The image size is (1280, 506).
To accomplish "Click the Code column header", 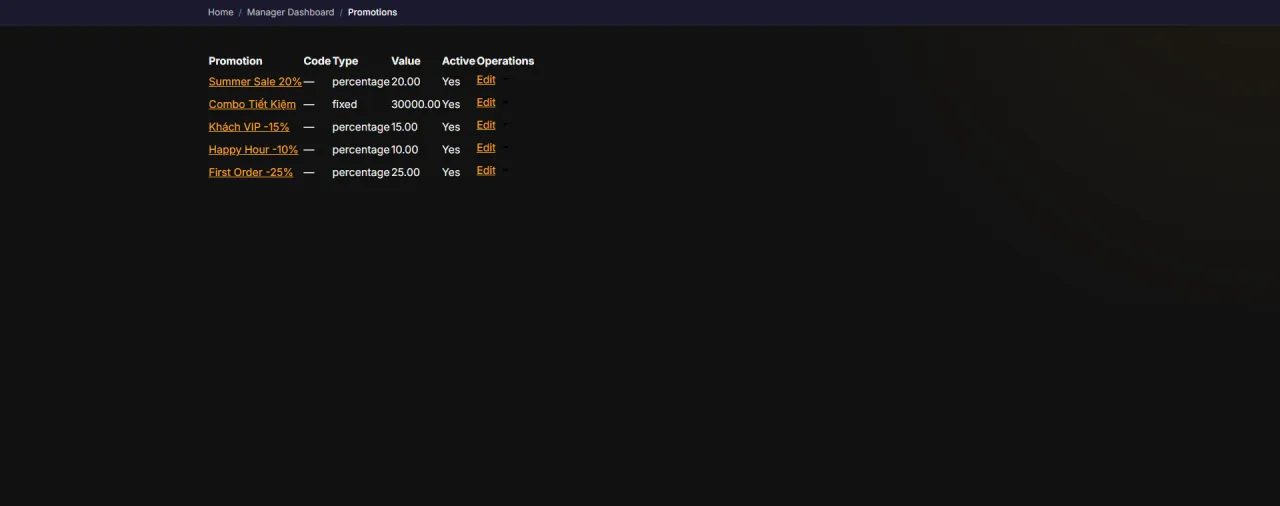I will (x=317, y=61).
